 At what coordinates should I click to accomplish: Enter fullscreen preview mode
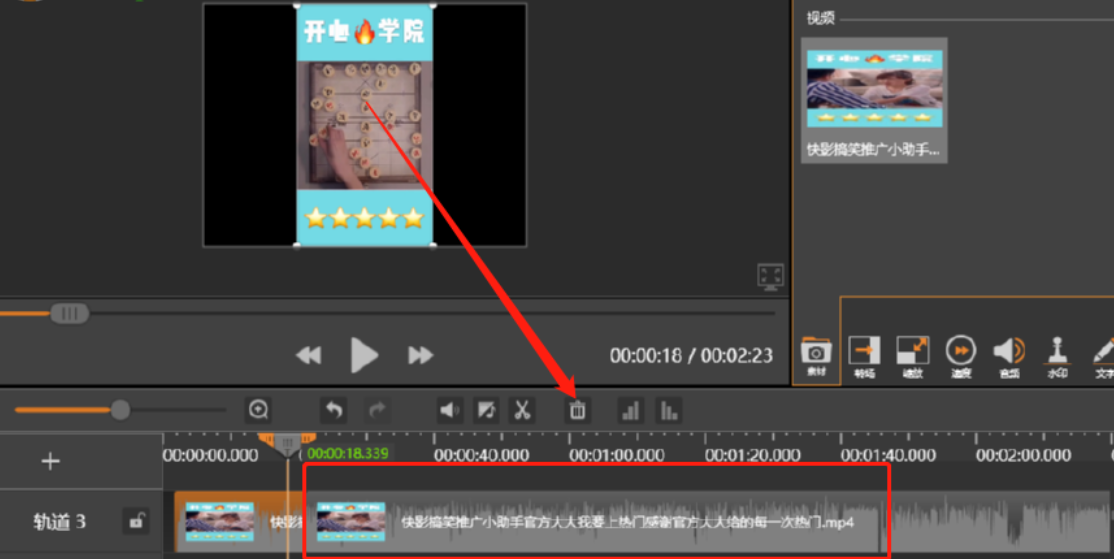coord(770,276)
